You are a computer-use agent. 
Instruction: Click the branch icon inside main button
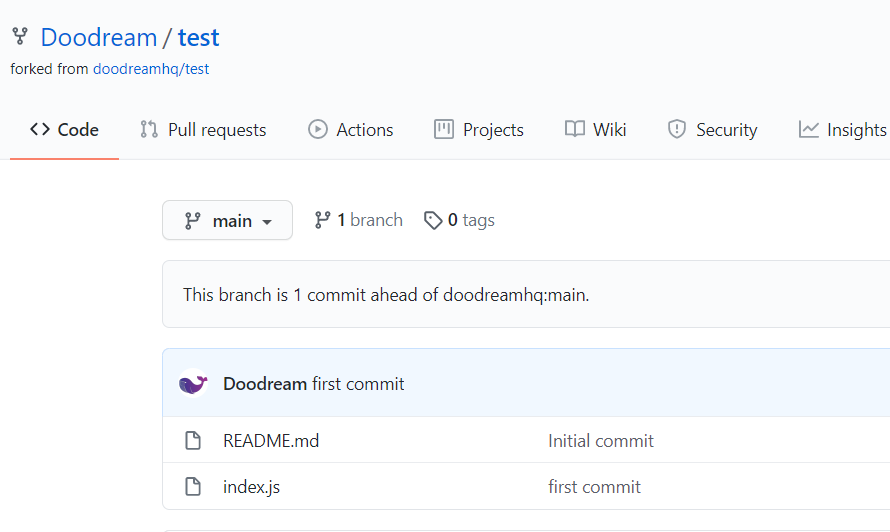pos(192,220)
